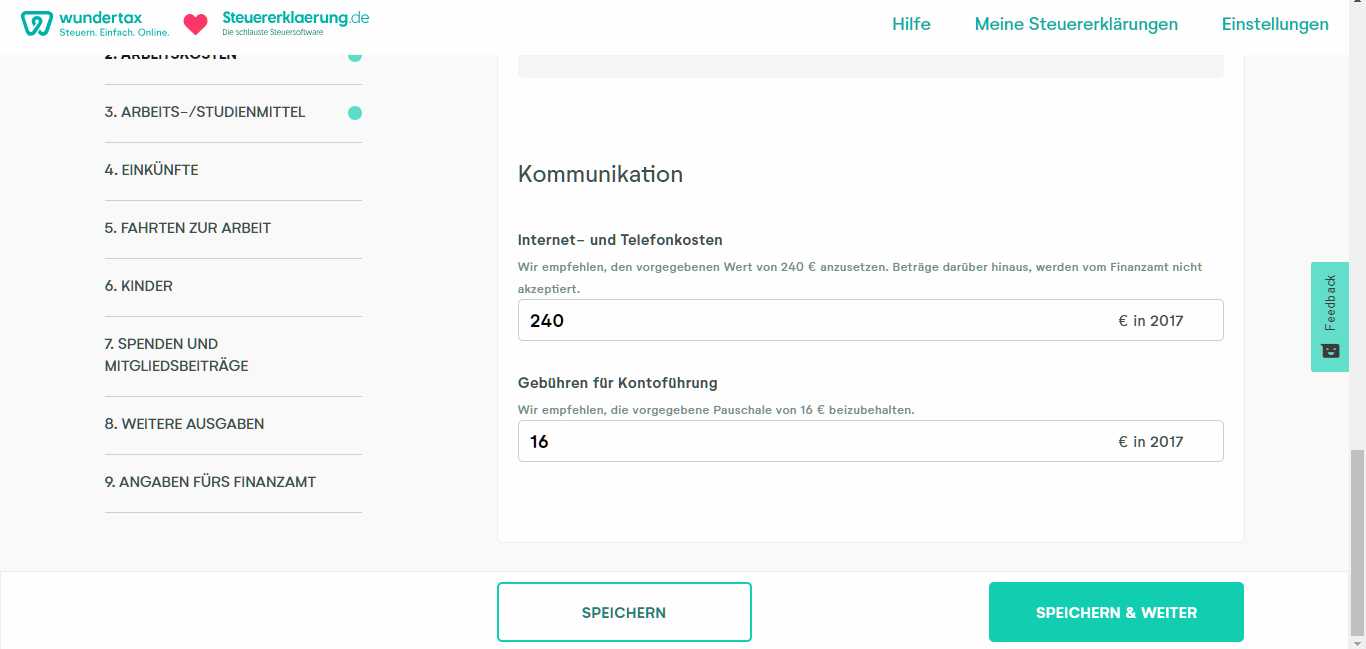Click the Speichern button
This screenshot has height=649, width=1366.
click(624, 611)
